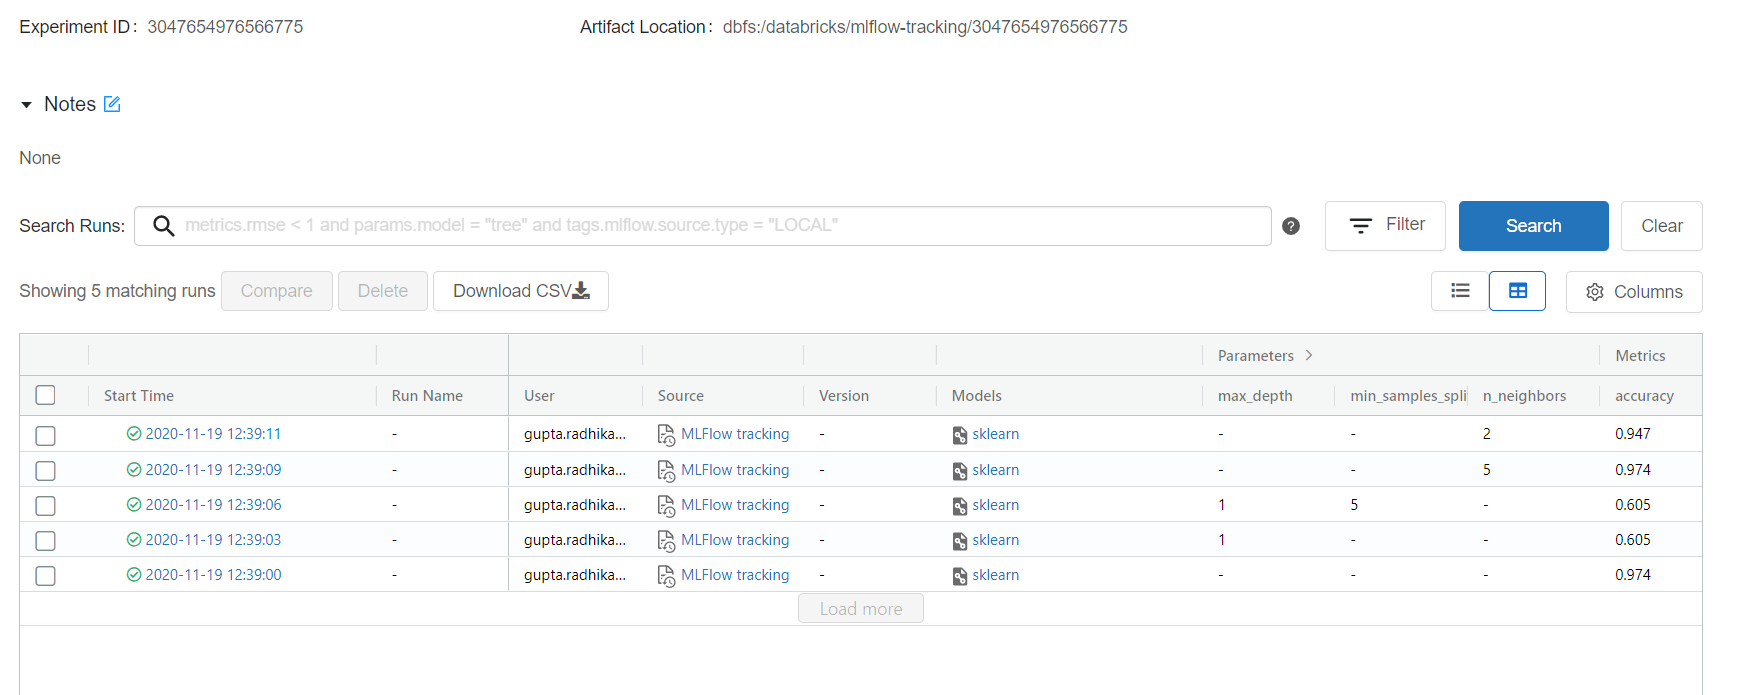Download runs as CSV
This screenshot has width=1762, height=695.
point(520,291)
